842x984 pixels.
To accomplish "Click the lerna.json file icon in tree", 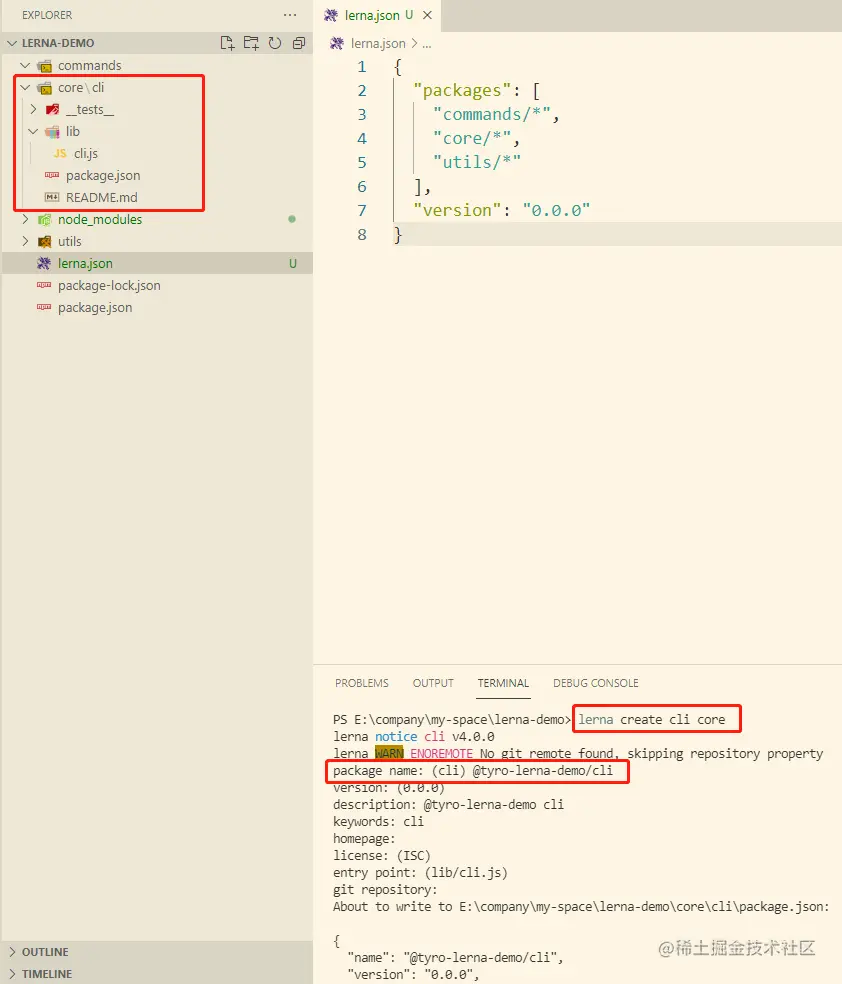I will pyautogui.click(x=44, y=264).
